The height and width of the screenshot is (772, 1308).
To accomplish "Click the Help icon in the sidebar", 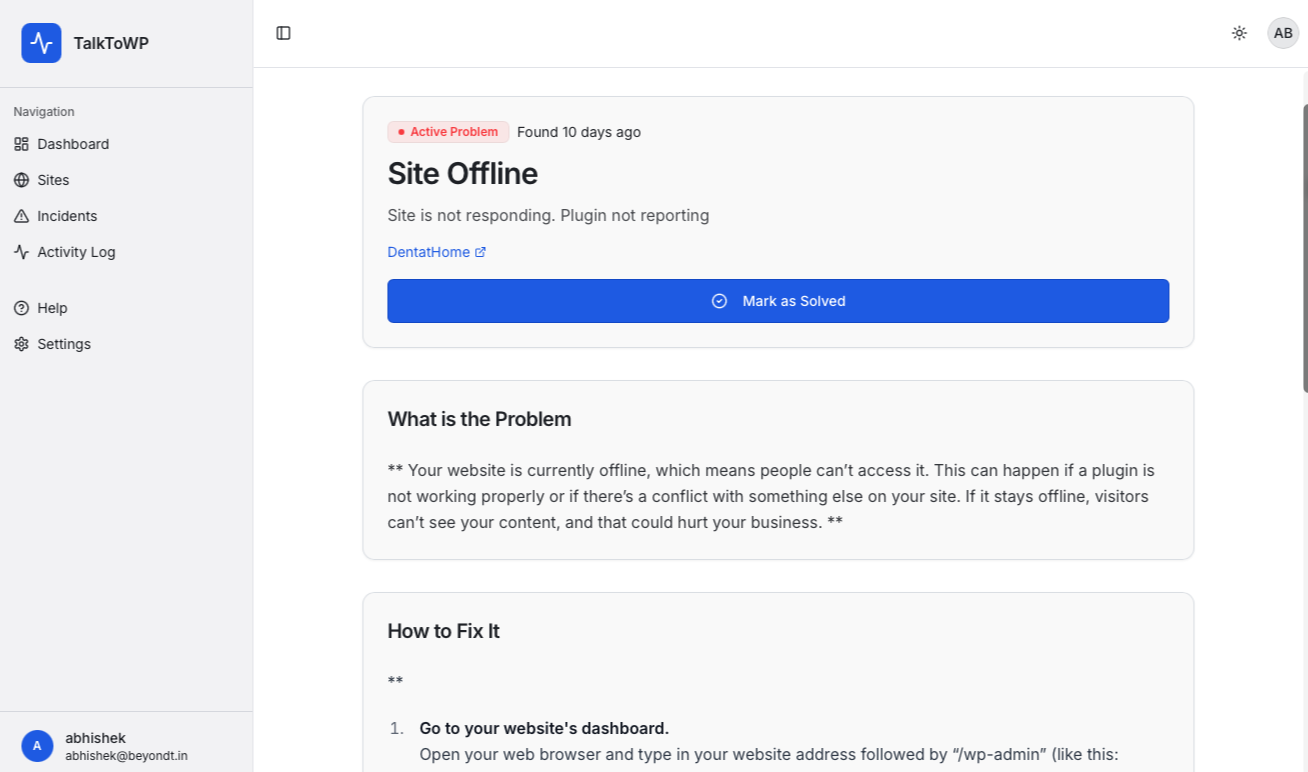I will (x=21, y=308).
